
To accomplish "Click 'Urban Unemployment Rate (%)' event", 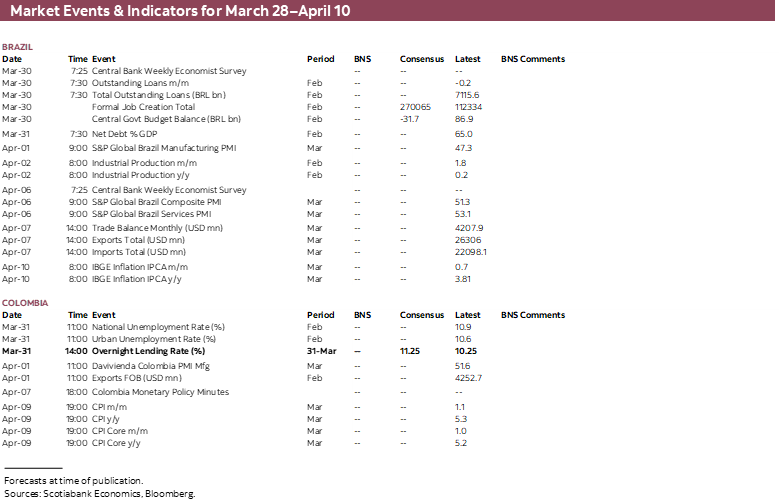I will click(x=154, y=339).
